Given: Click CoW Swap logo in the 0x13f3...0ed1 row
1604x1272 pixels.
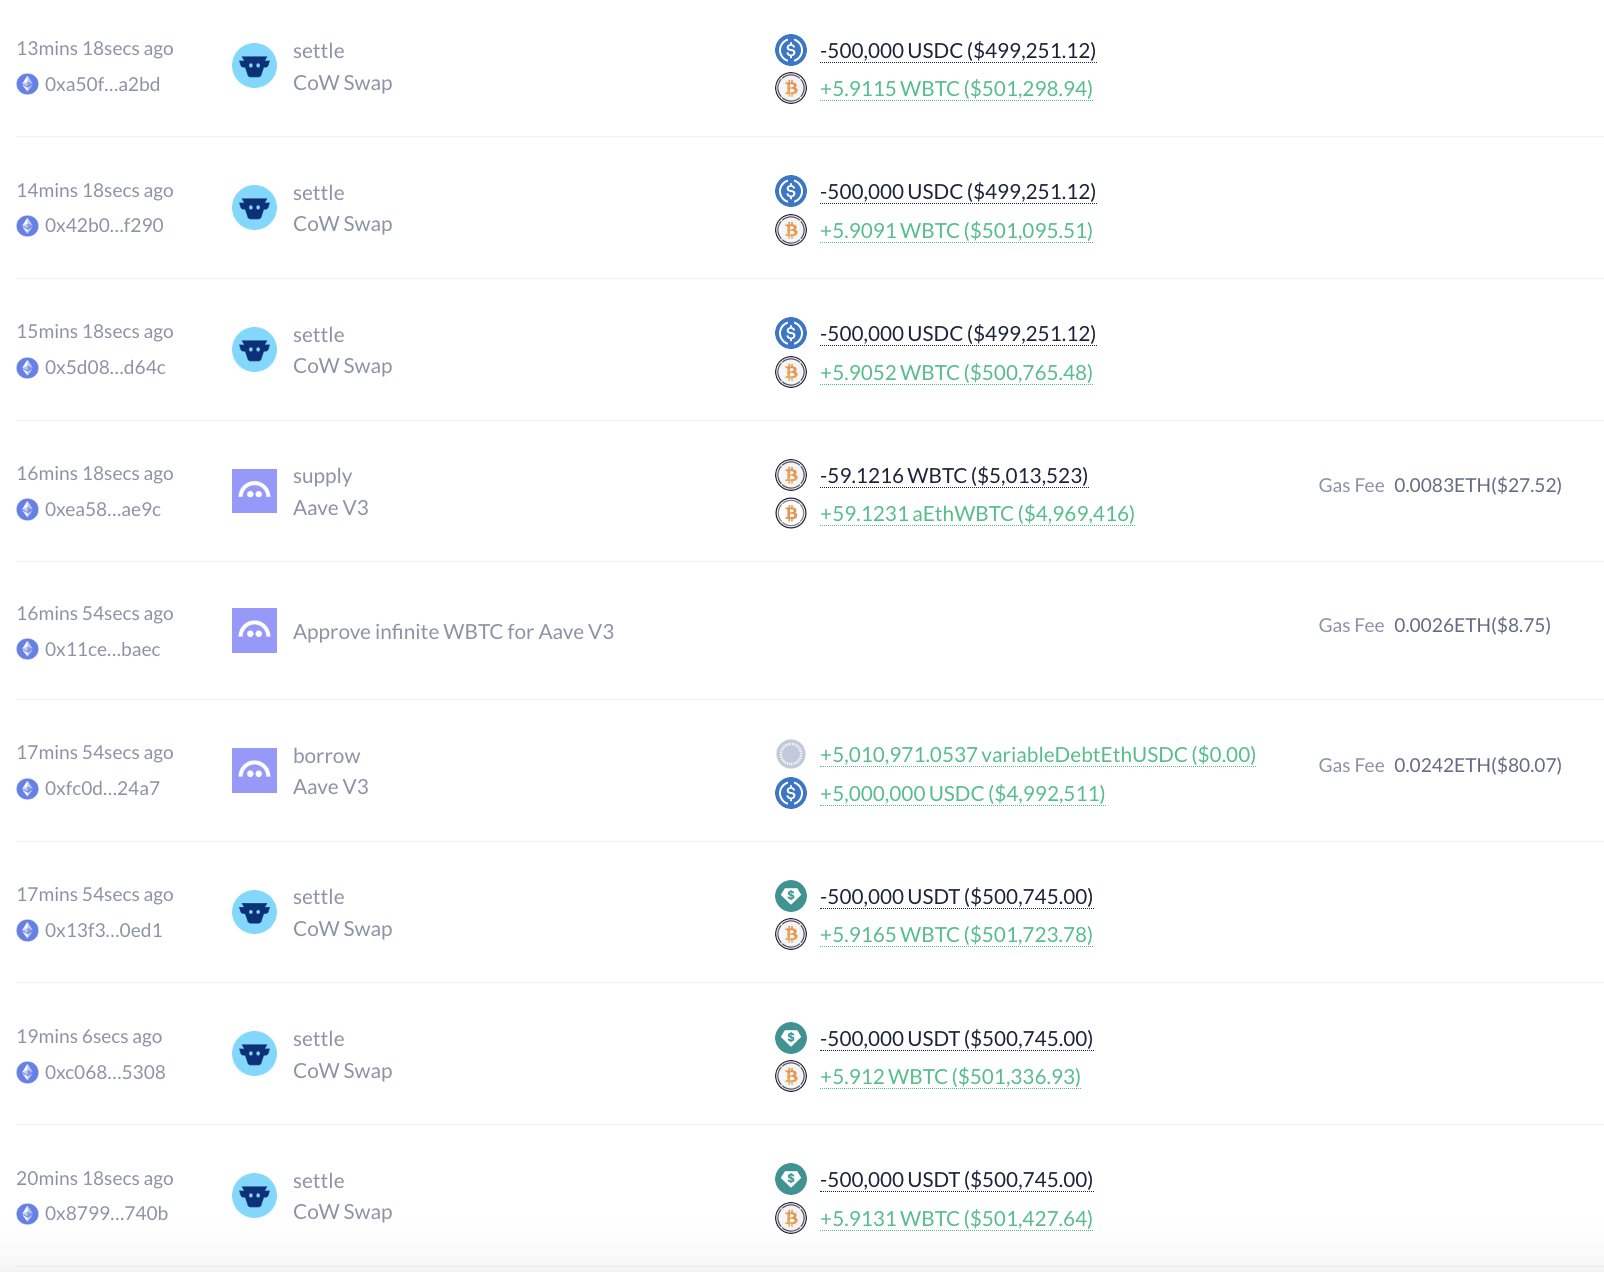Looking at the screenshot, I should (x=254, y=912).
